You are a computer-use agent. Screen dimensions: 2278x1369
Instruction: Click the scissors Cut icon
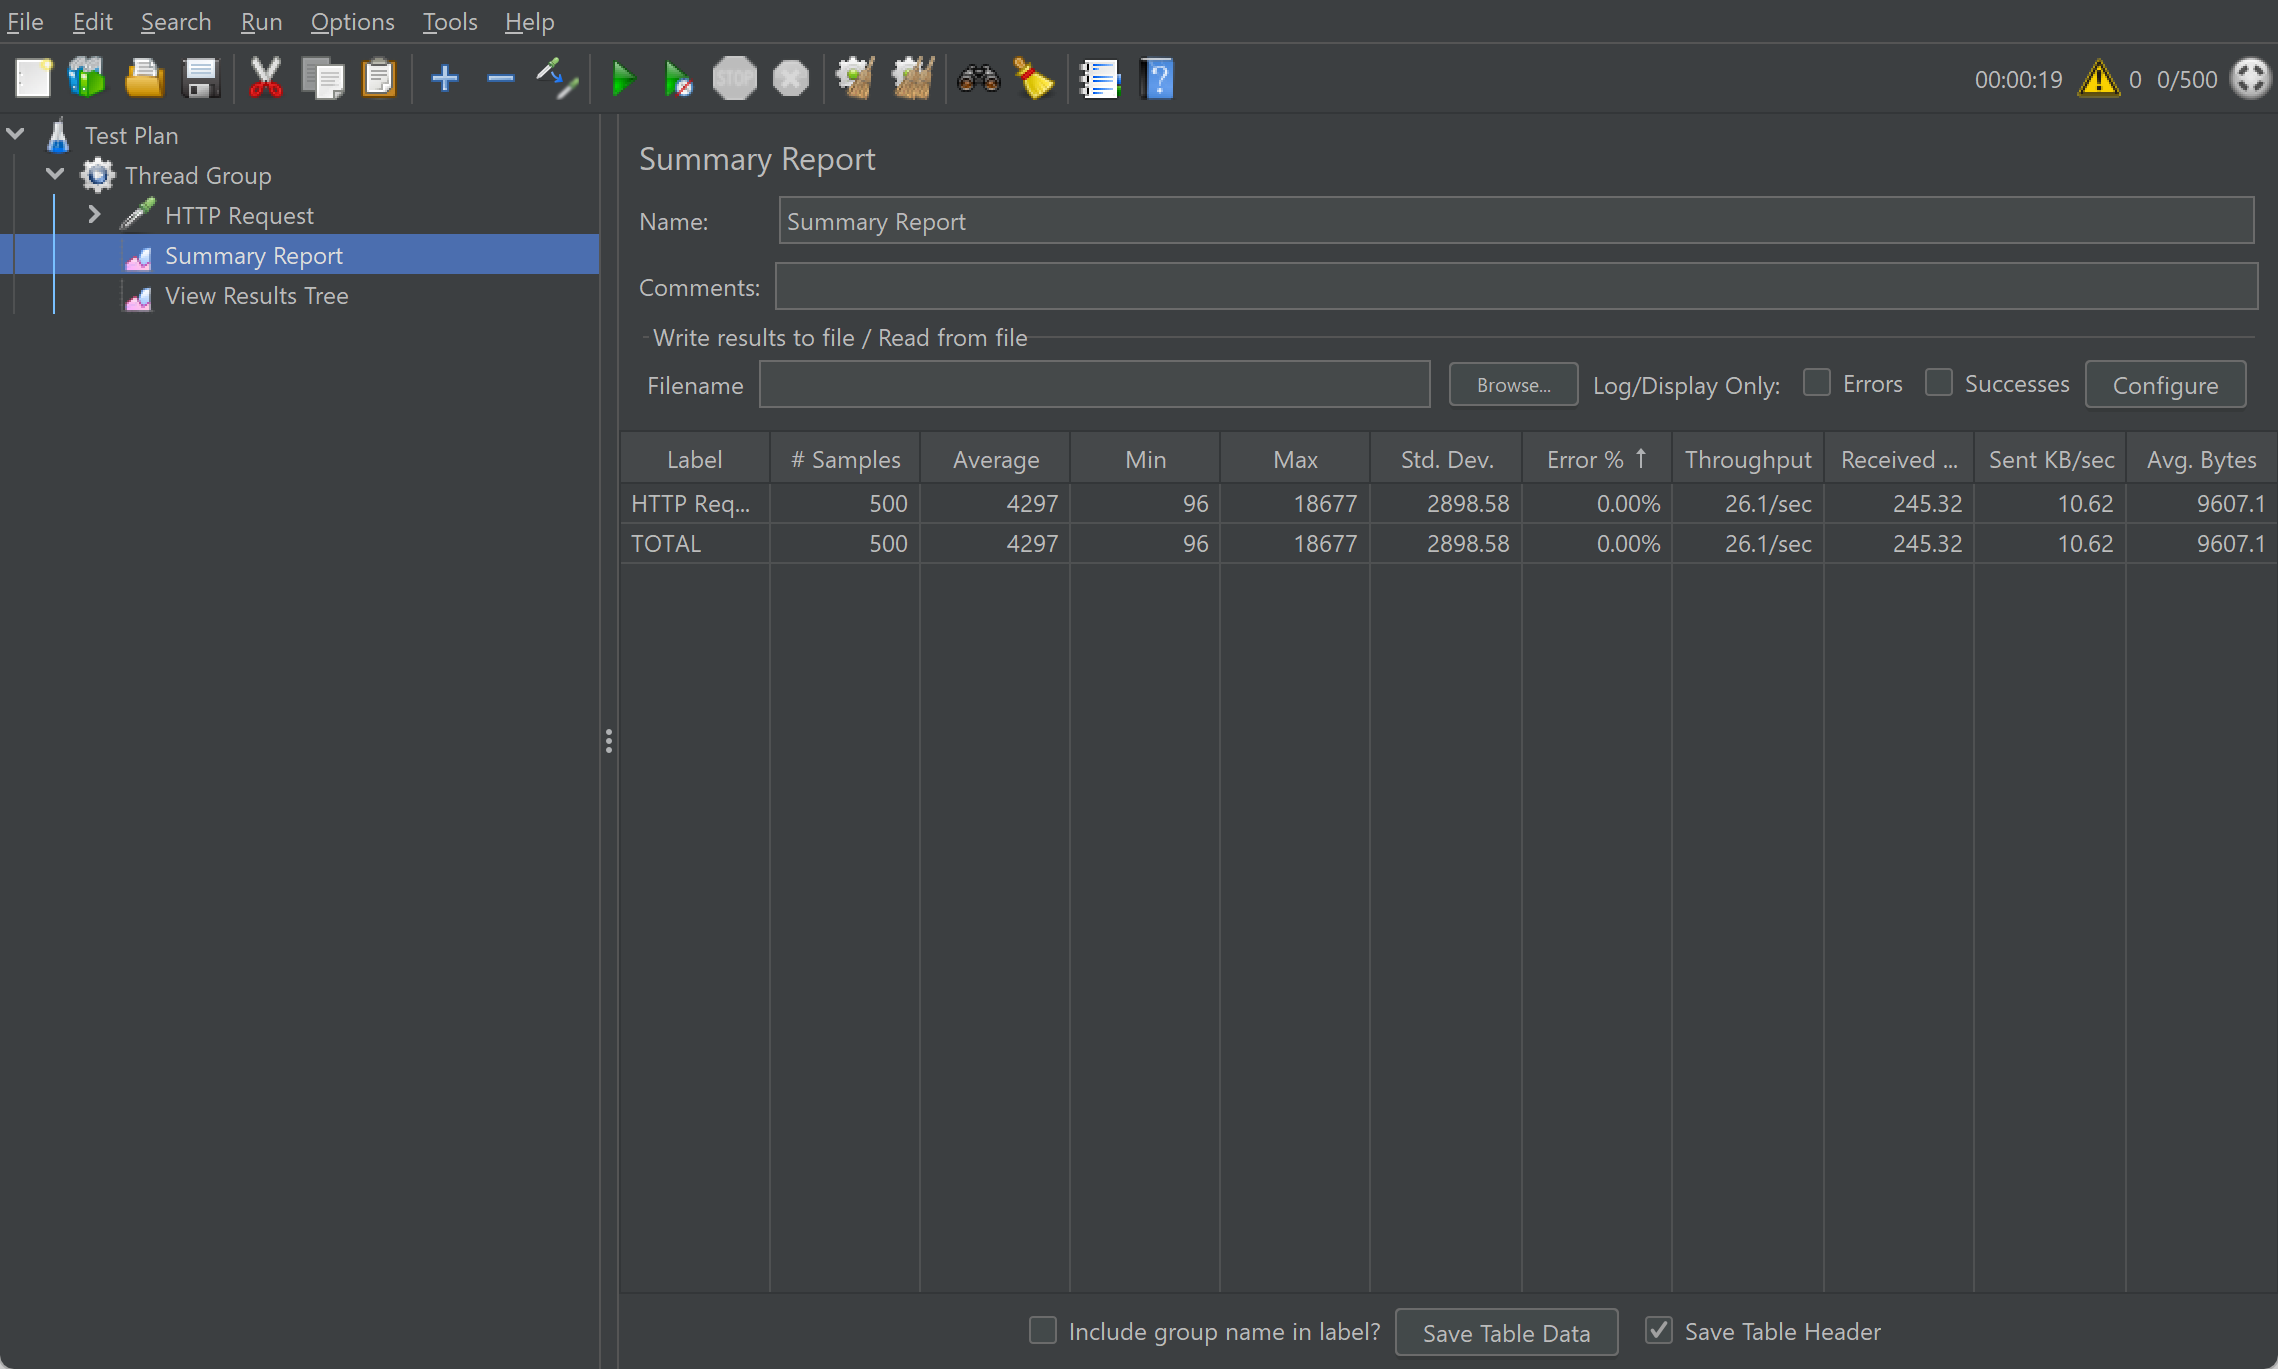(265, 79)
